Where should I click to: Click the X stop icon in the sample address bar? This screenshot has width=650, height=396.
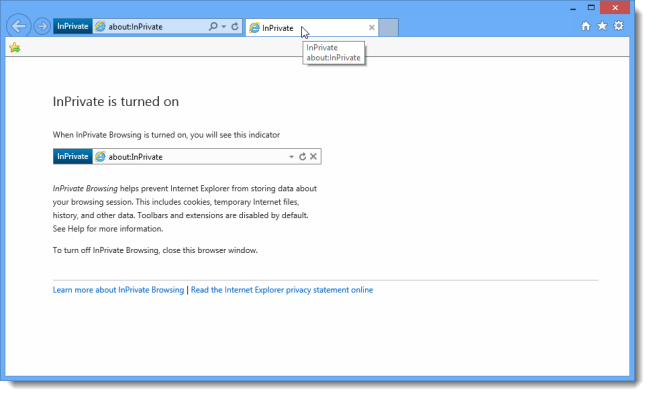[313, 156]
